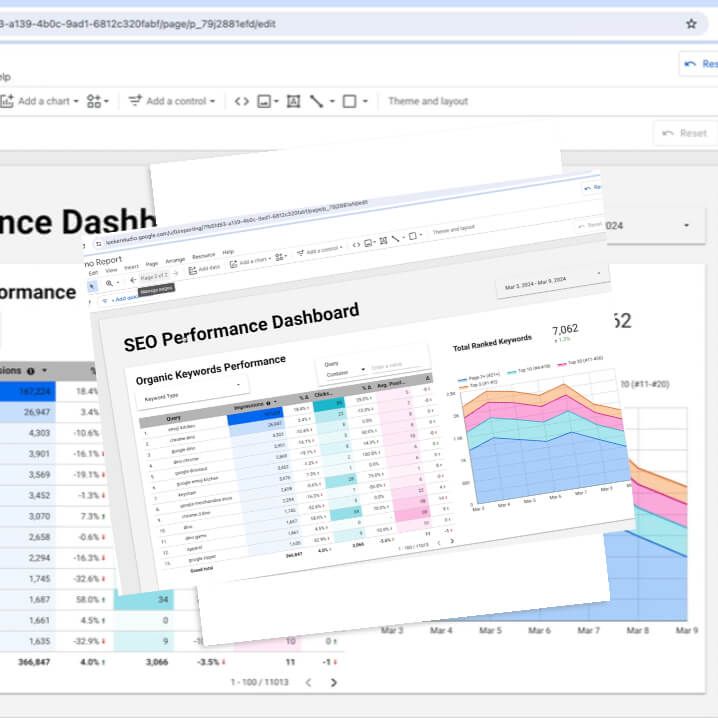Click site info icon in tilted screenshot address bar
This screenshot has height=718, width=718.
[x=98, y=244]
